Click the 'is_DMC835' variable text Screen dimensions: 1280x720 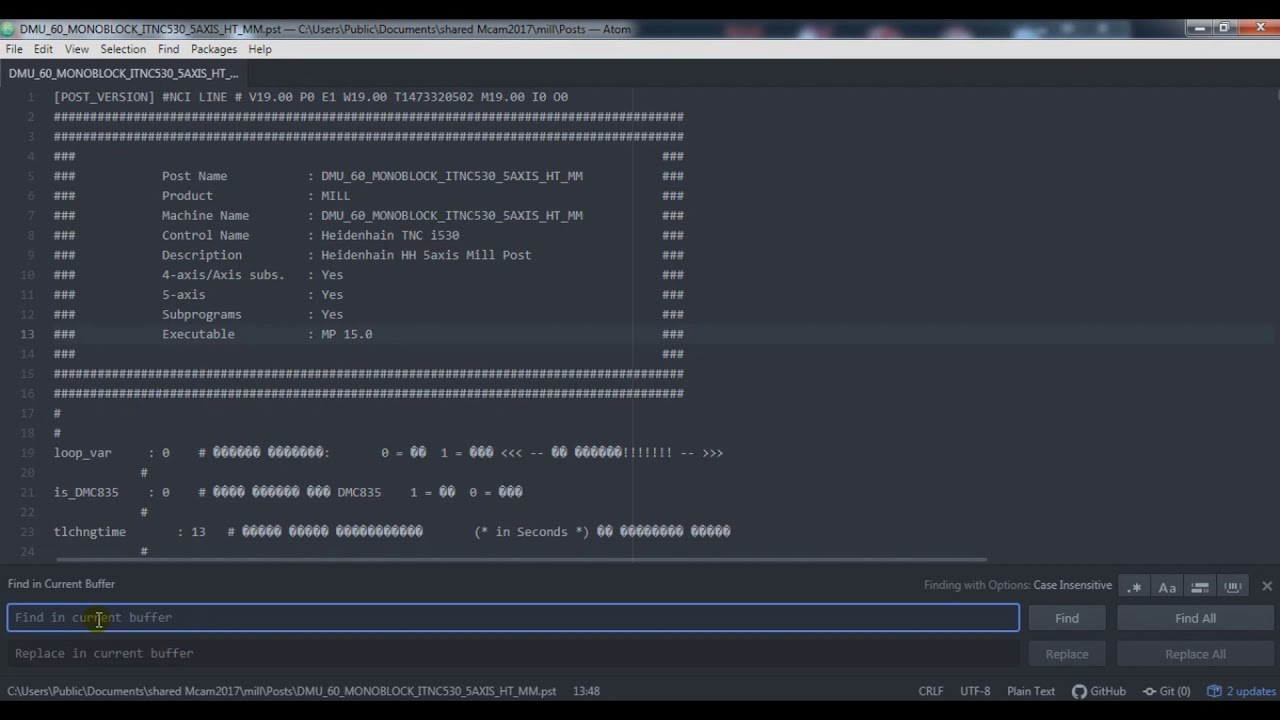(x=86, y=492)
